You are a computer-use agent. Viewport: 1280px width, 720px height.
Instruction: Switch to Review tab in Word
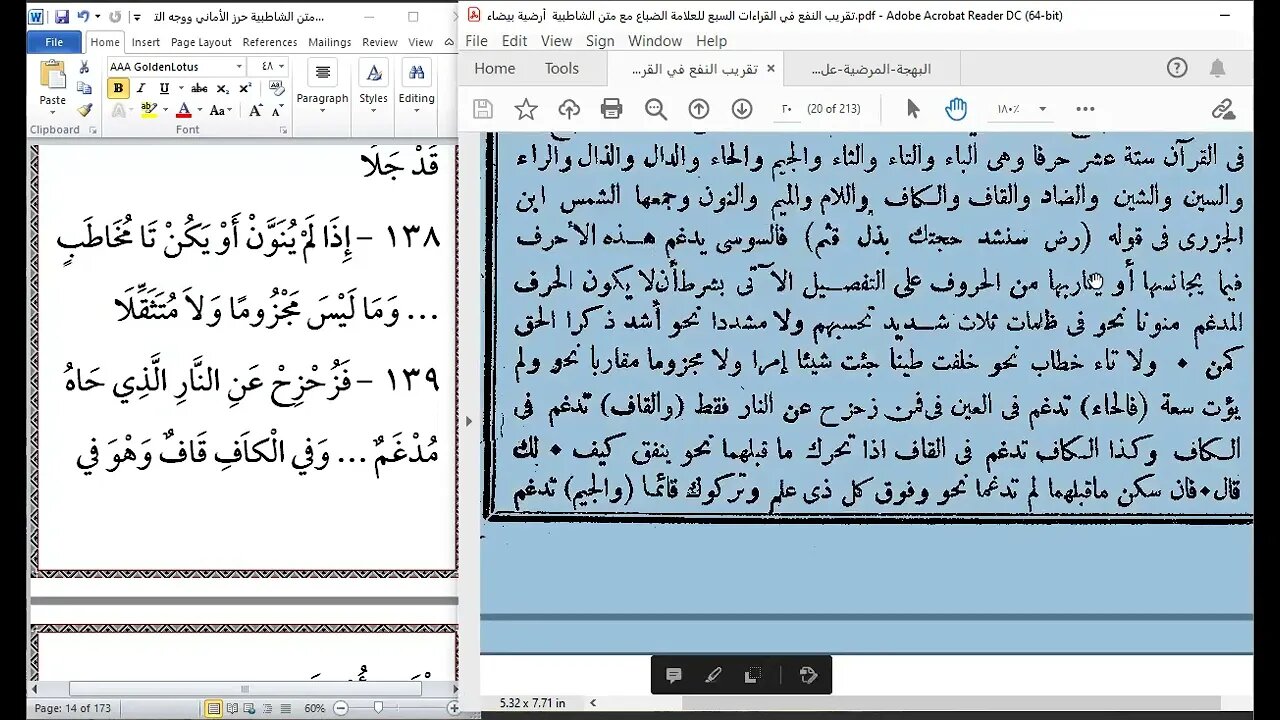pos(380,42)
